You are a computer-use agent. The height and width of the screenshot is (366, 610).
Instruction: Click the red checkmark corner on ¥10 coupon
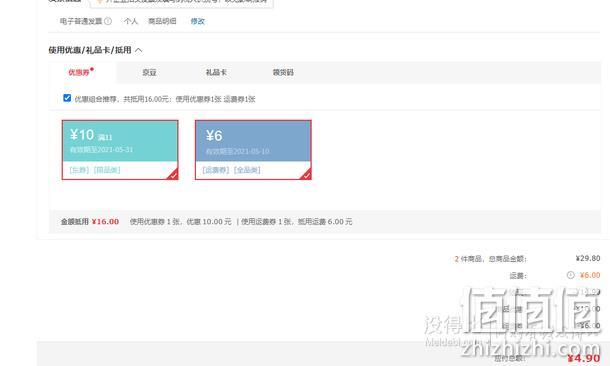point(173,174)
